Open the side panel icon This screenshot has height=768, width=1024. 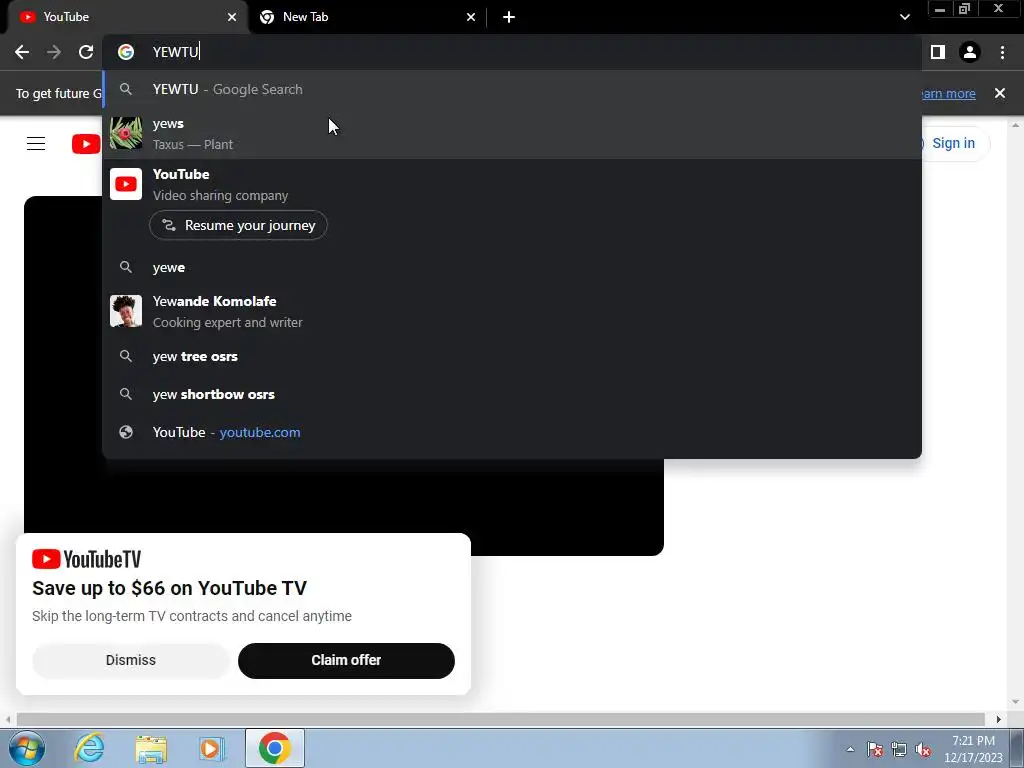click(937, 52)
